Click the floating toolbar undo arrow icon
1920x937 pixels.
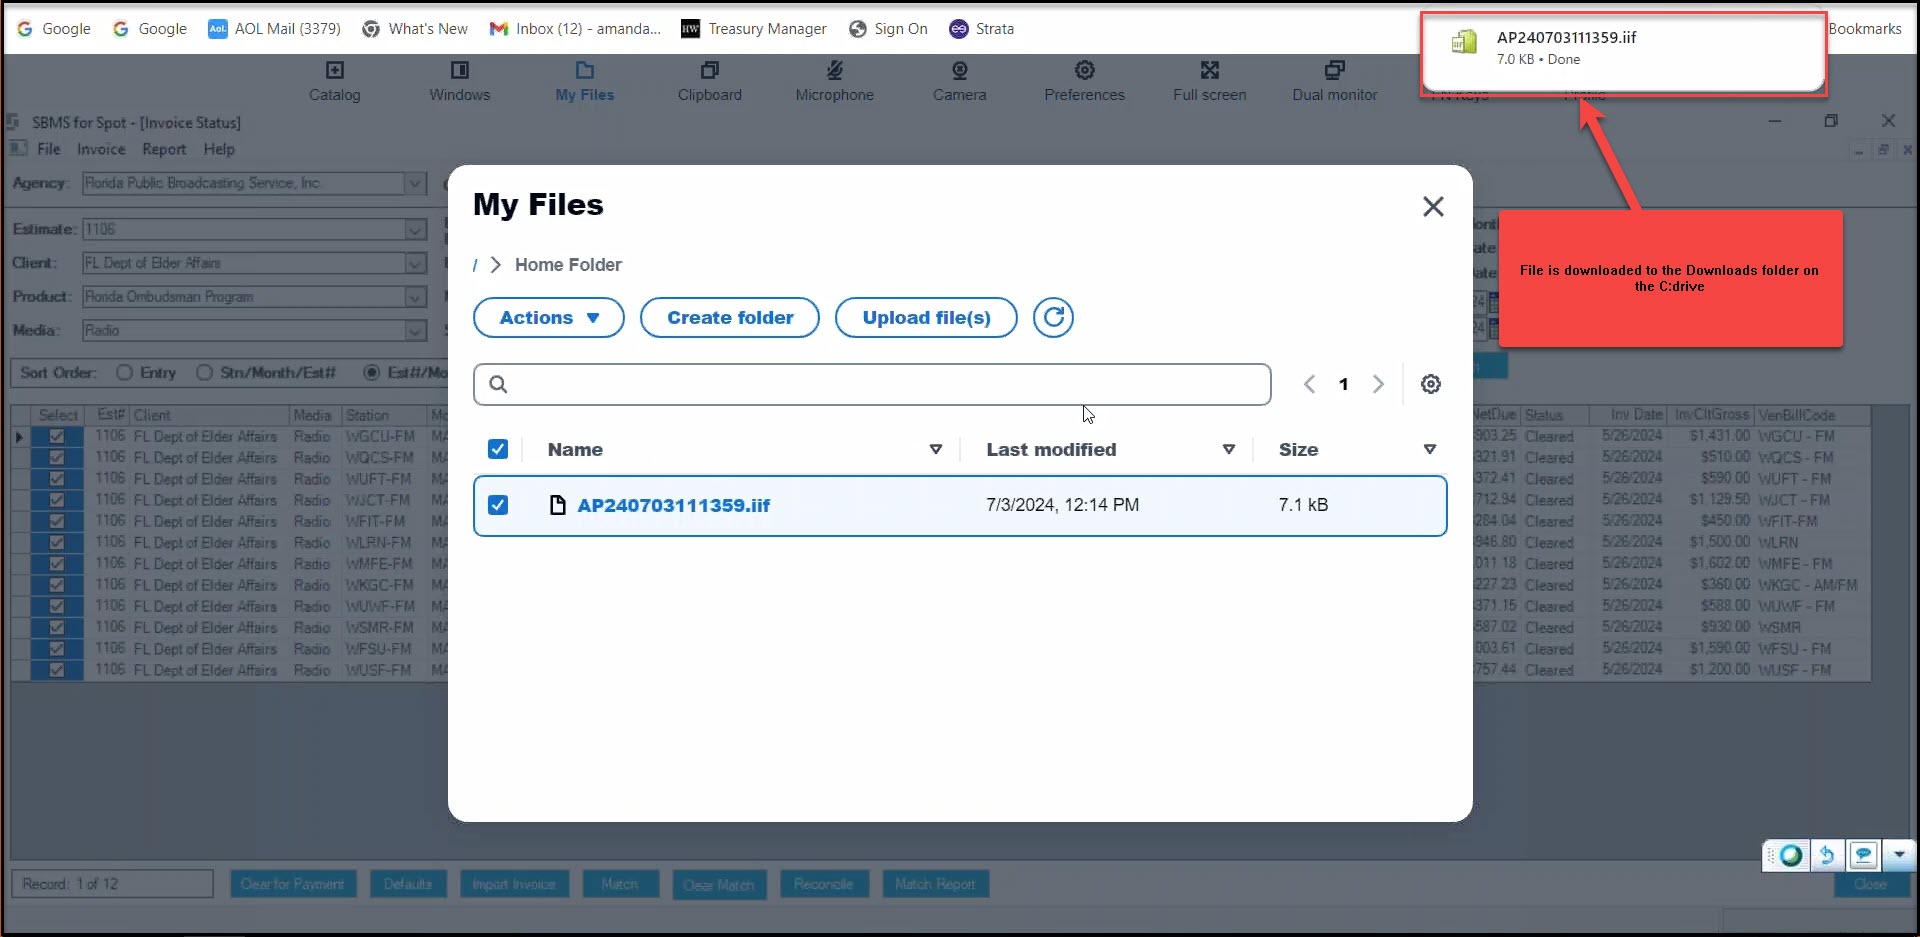1826,855
